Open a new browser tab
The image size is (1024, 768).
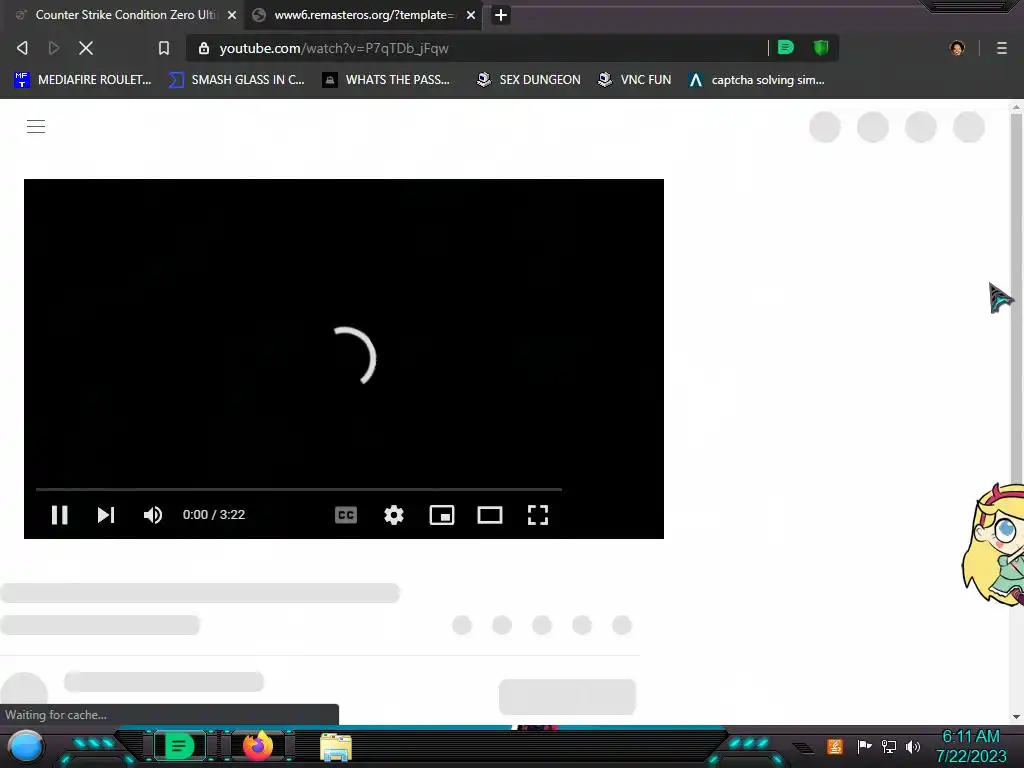tap(501, 14)
